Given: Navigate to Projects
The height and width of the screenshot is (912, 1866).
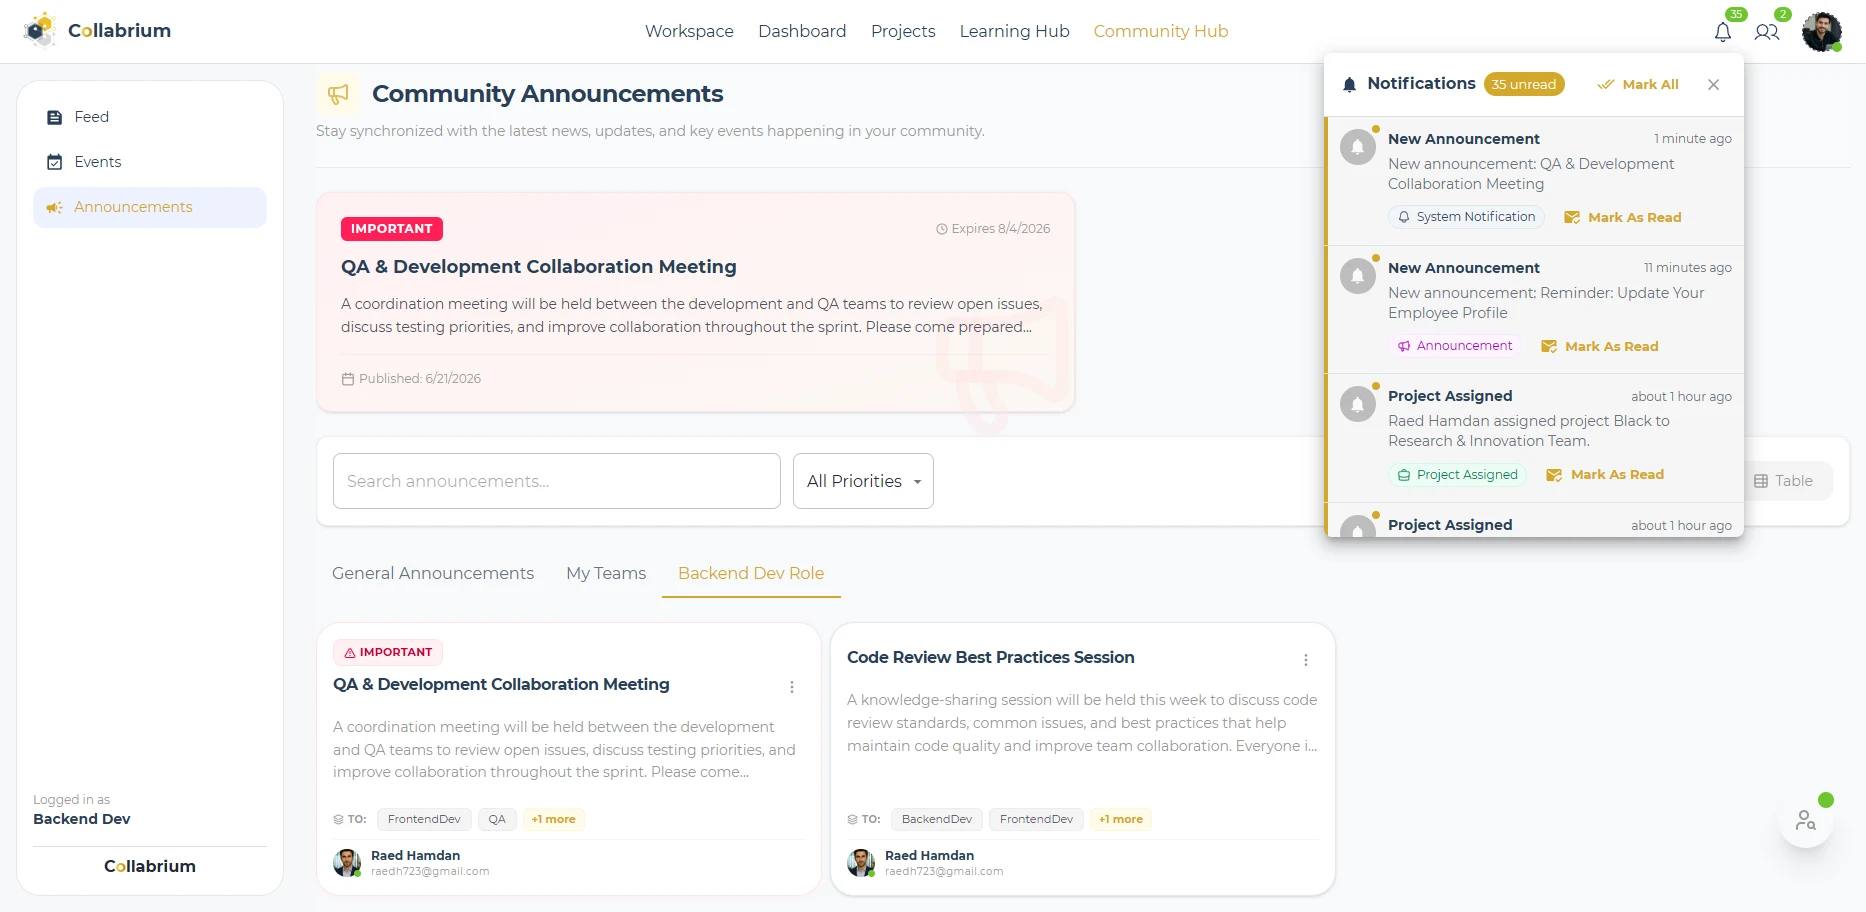Looking at the screenshot, I should (903, 31).
